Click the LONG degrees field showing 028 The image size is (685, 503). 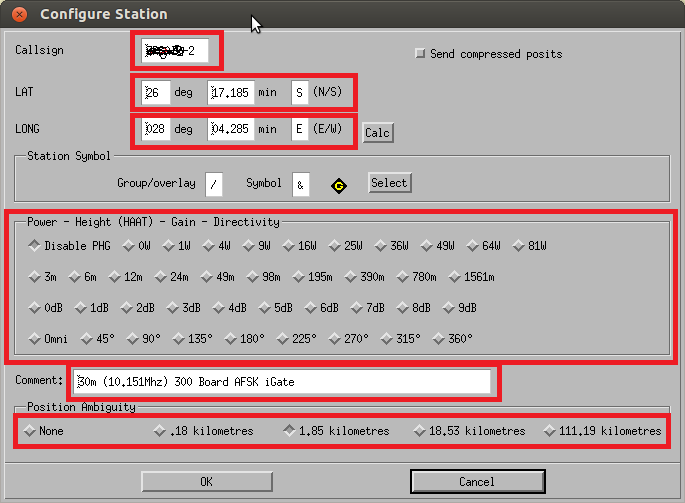coord(156,129)
